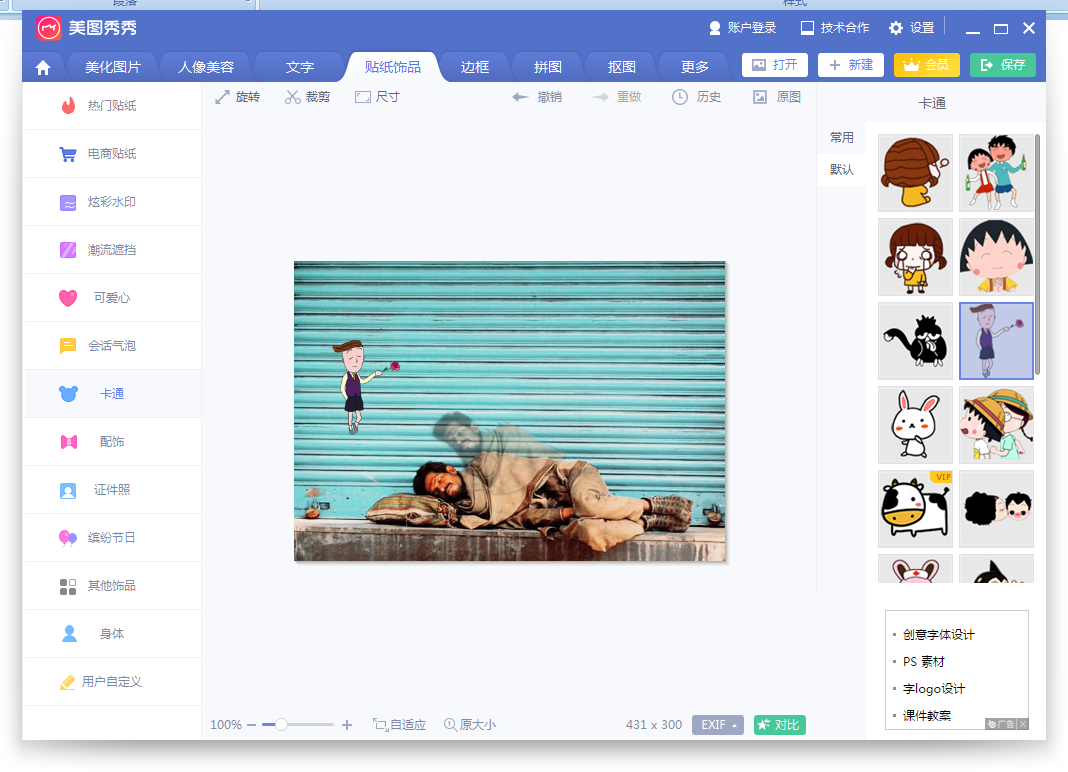Open the 字logo设计 ad link
The width and height of the screenshot is (1068, 772).
[x=934, y=689]
